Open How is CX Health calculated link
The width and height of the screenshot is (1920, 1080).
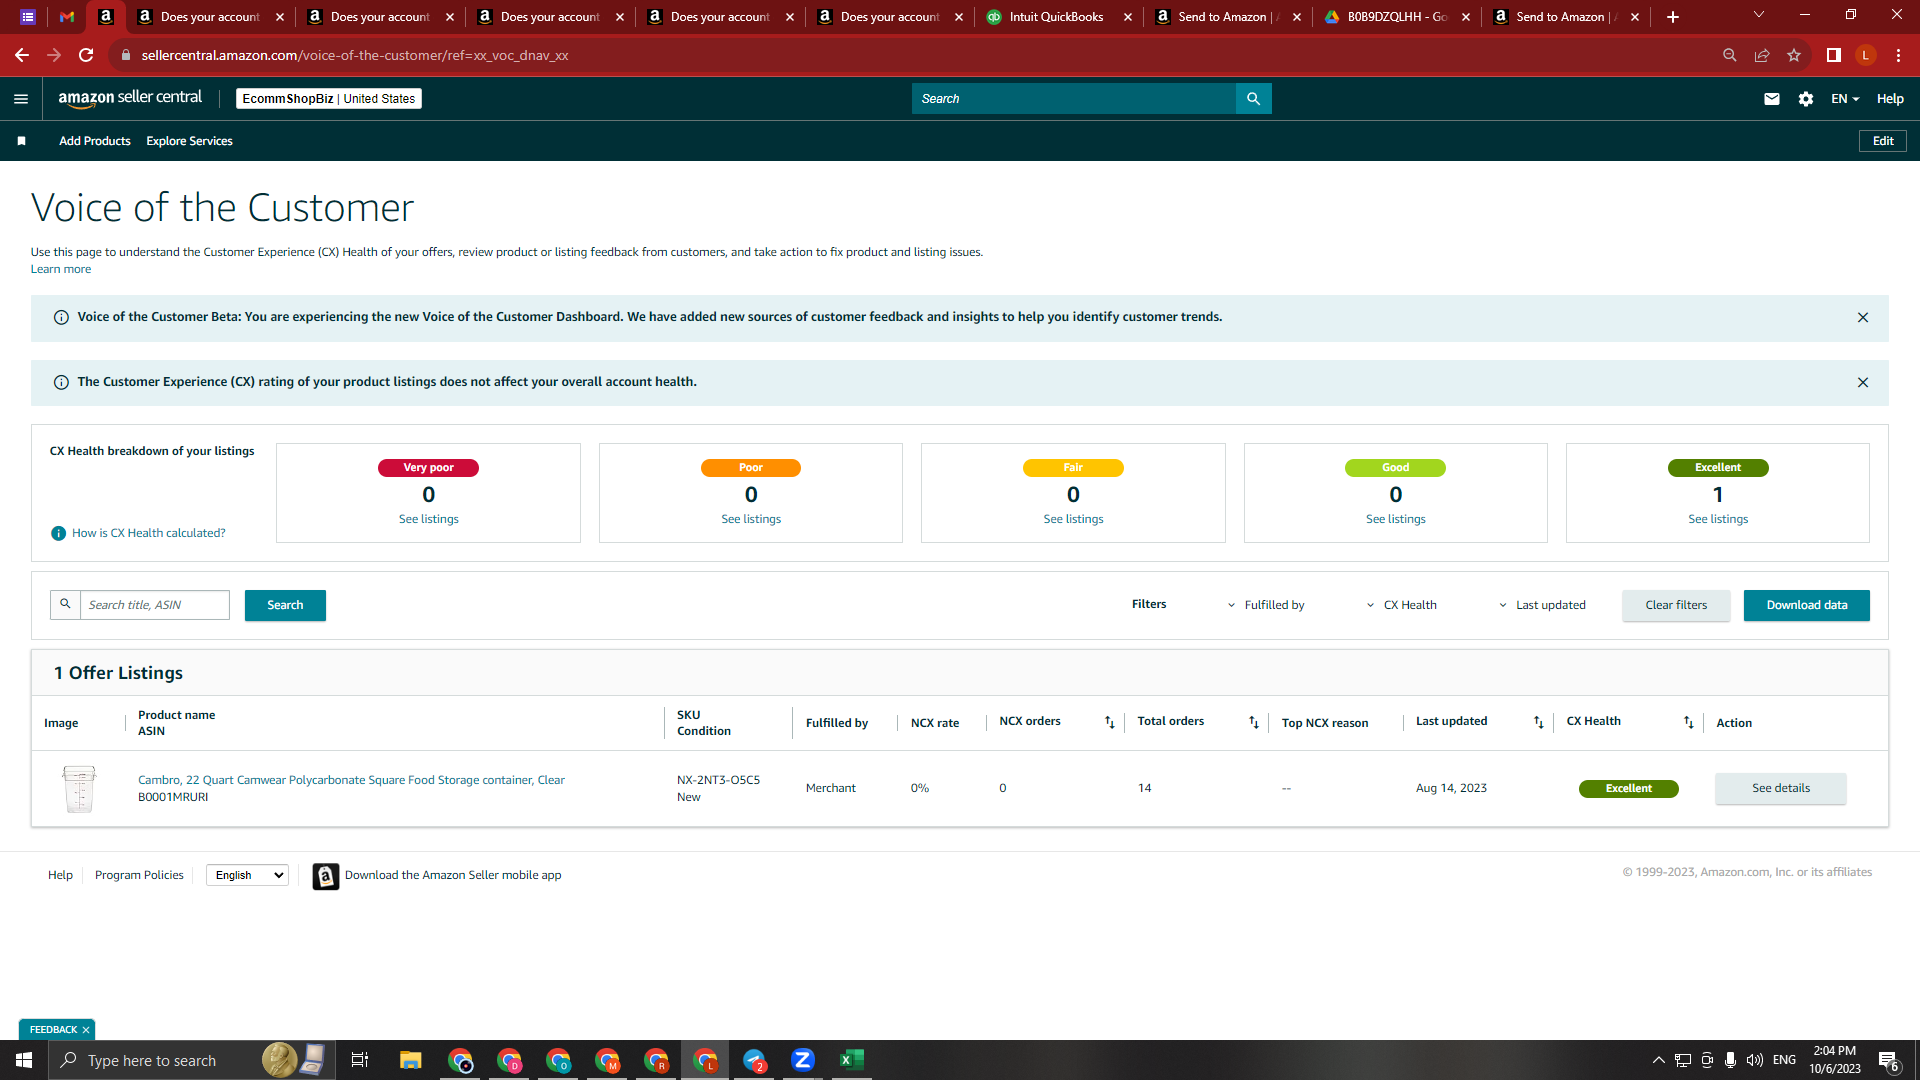pos(149,533)
